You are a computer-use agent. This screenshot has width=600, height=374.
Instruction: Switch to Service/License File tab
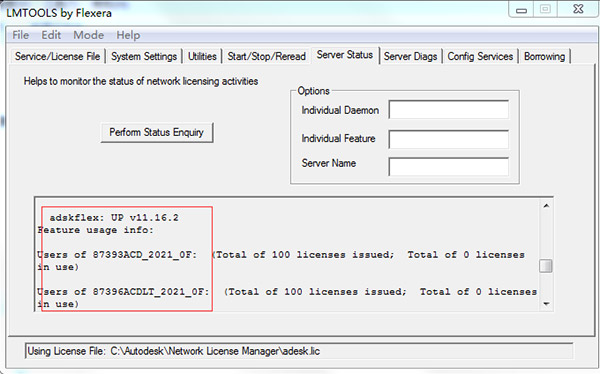[57, 56]
